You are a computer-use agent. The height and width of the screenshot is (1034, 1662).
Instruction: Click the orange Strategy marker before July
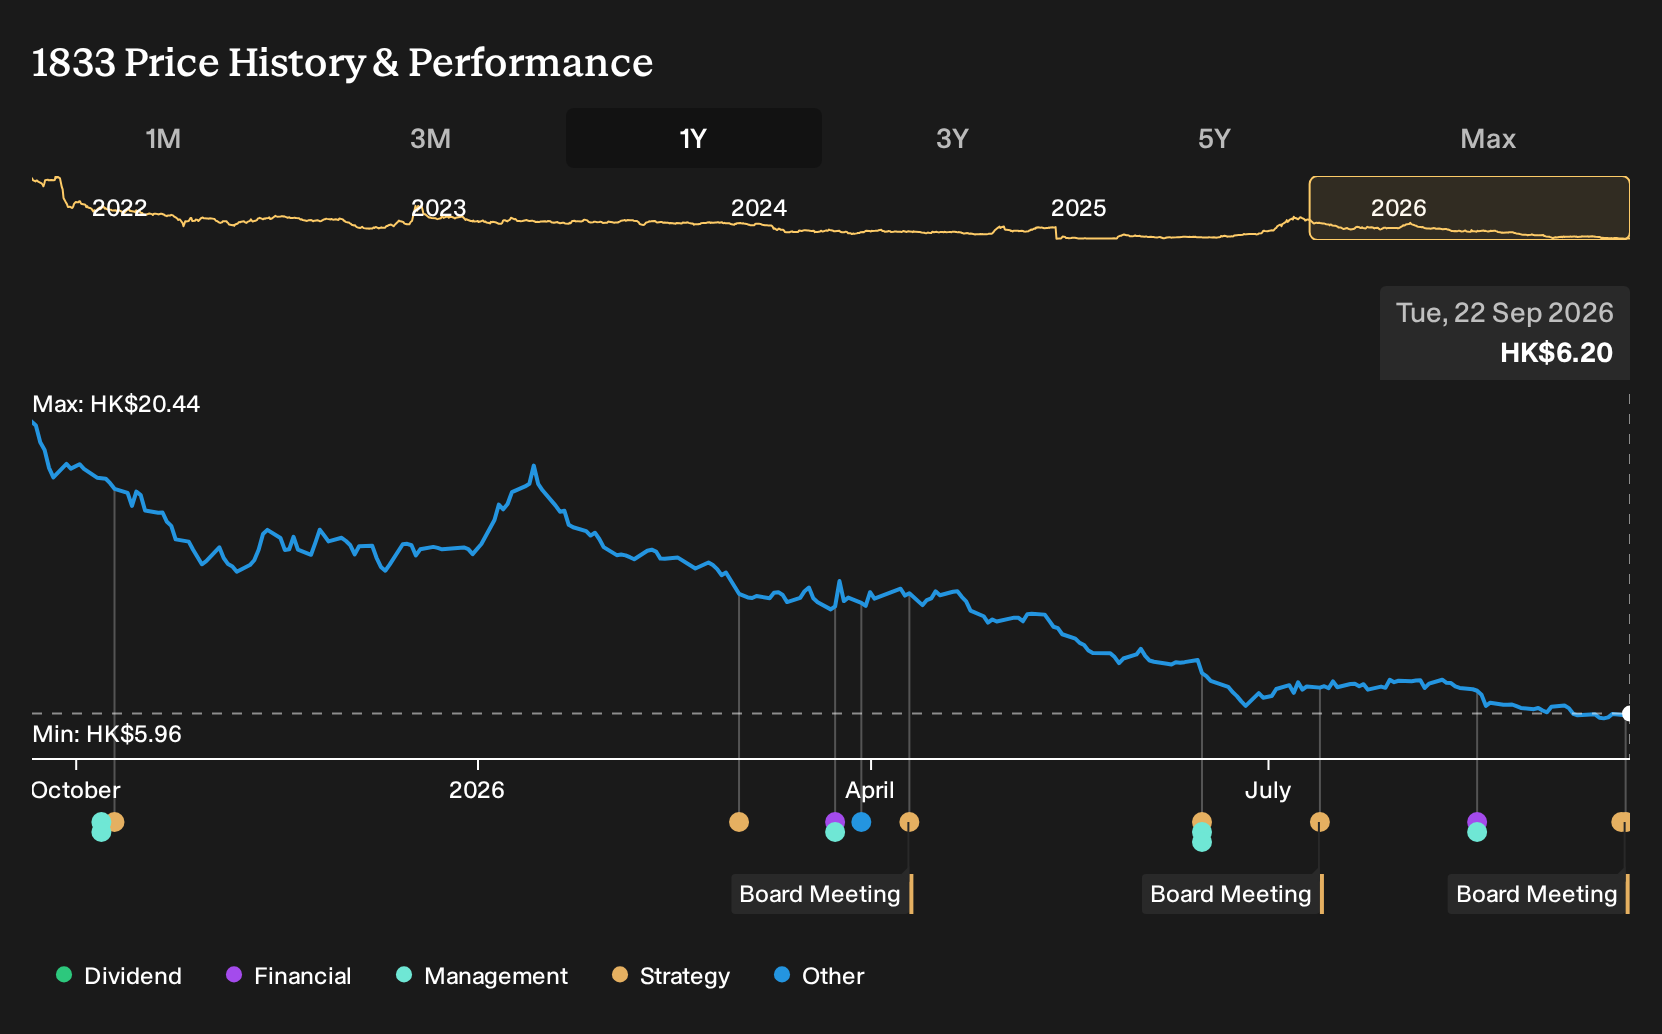tap(1202, 819)
